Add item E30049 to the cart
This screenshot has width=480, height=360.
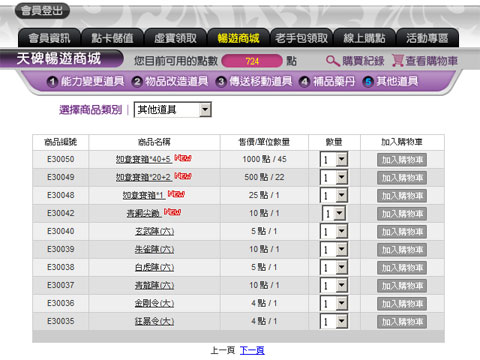(x=402, y=178)
